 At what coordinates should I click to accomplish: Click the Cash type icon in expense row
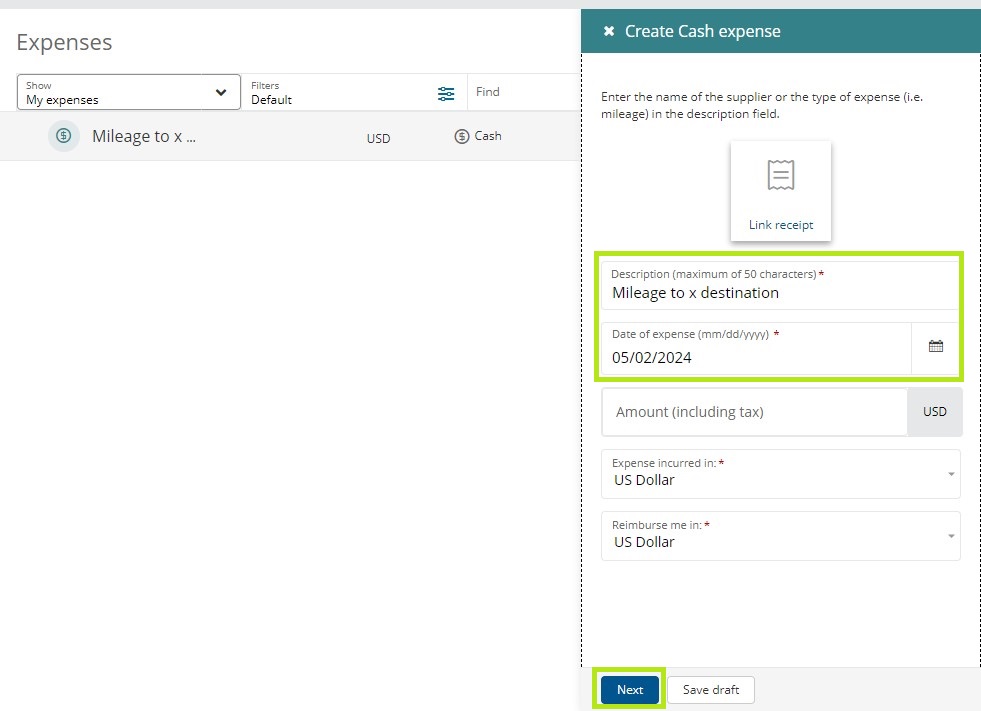click(x=462, y=136)
